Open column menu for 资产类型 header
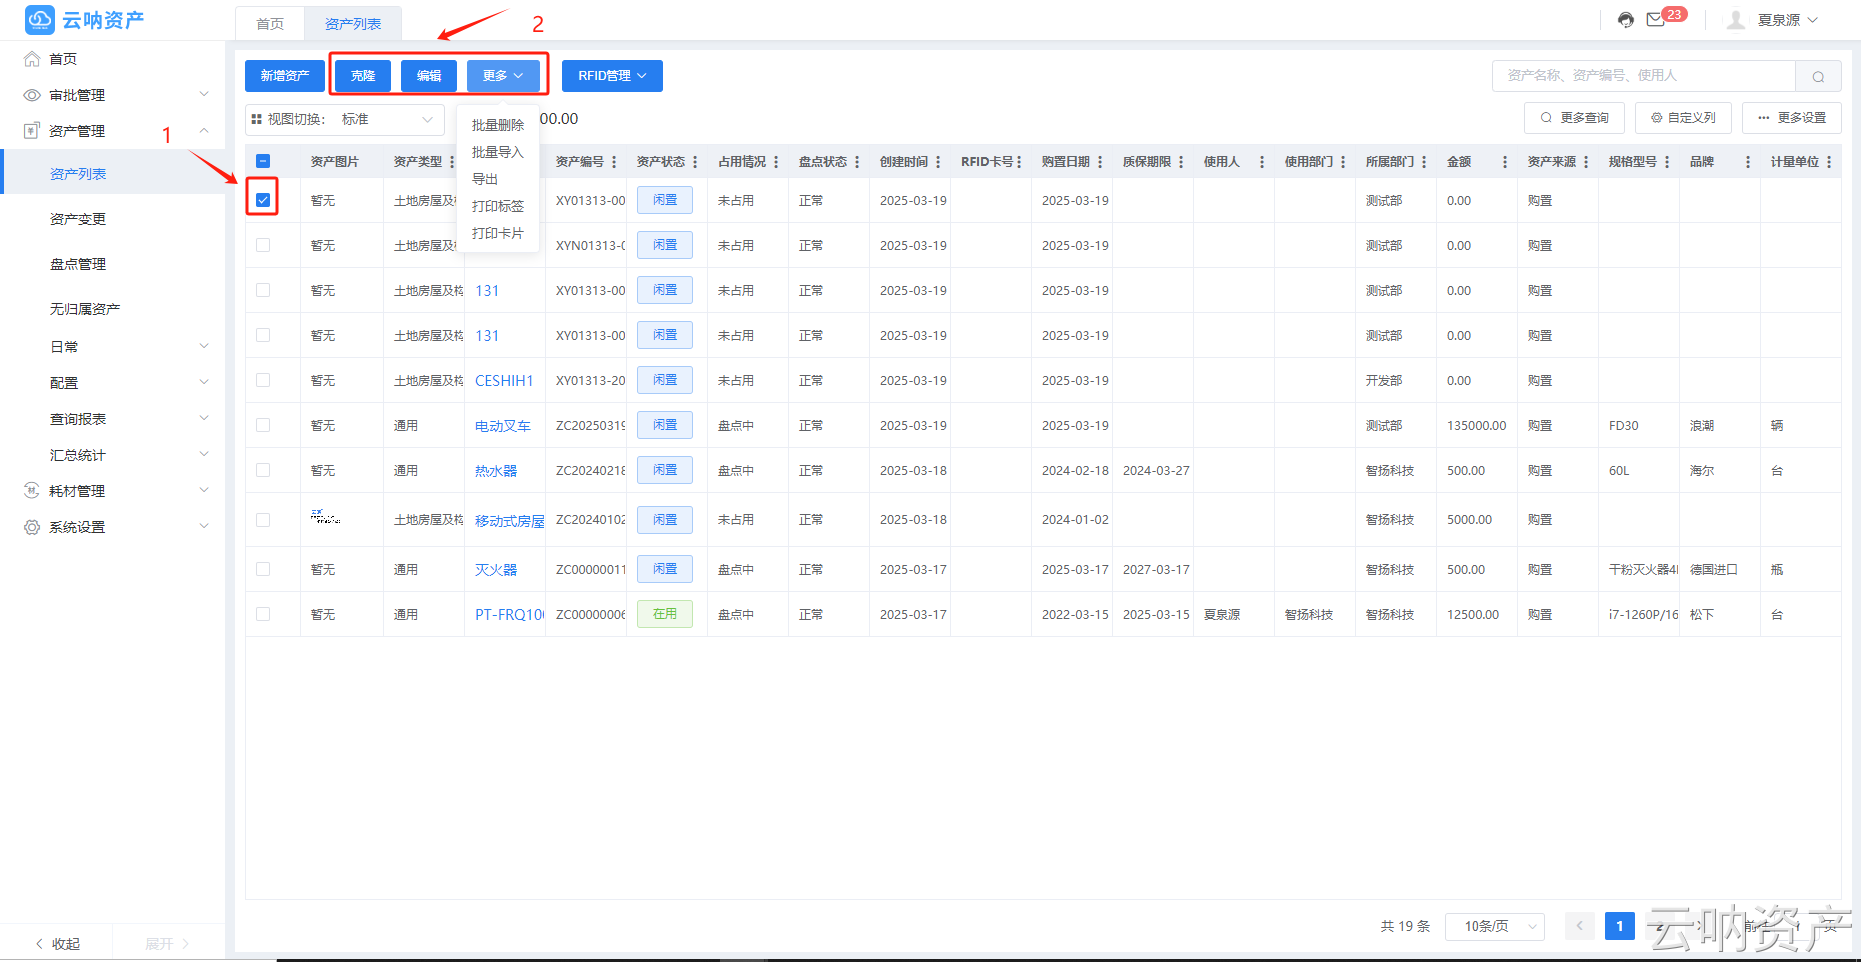The width and height of the screenshot is (1861, 962). pyautogui.click(x=451, y=162)
